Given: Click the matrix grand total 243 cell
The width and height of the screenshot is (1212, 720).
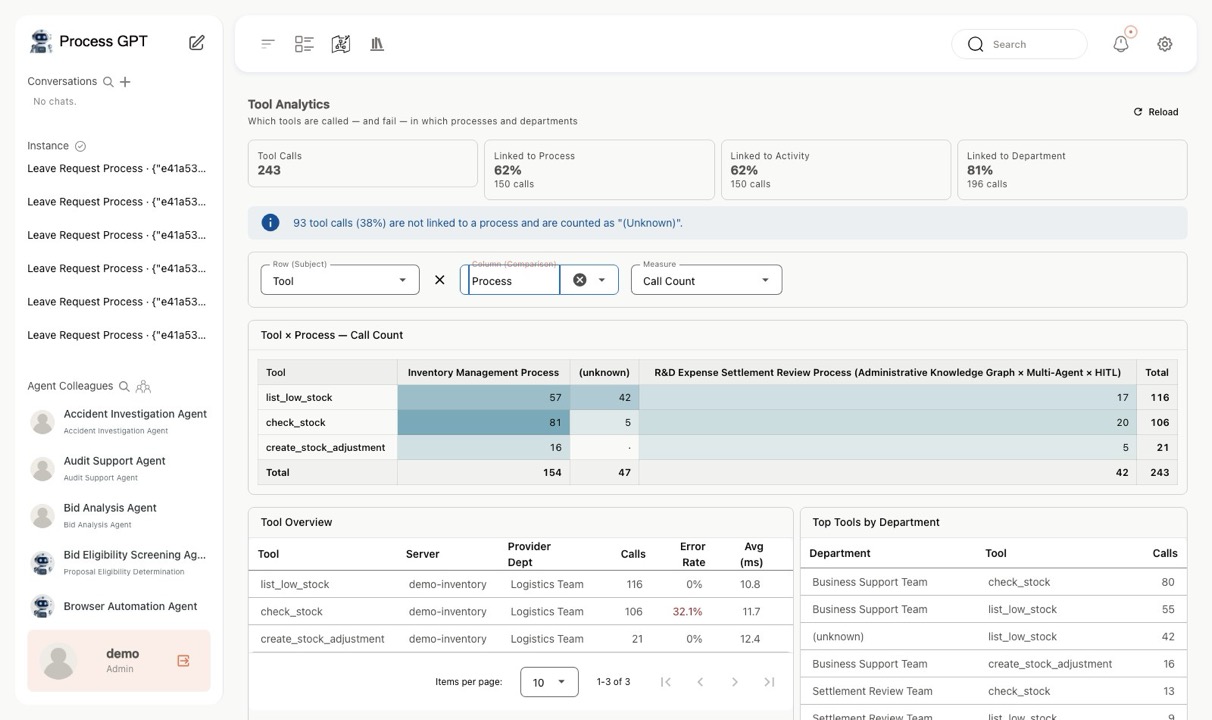Looking at the screenshot, I should (x=1157, y=472).
